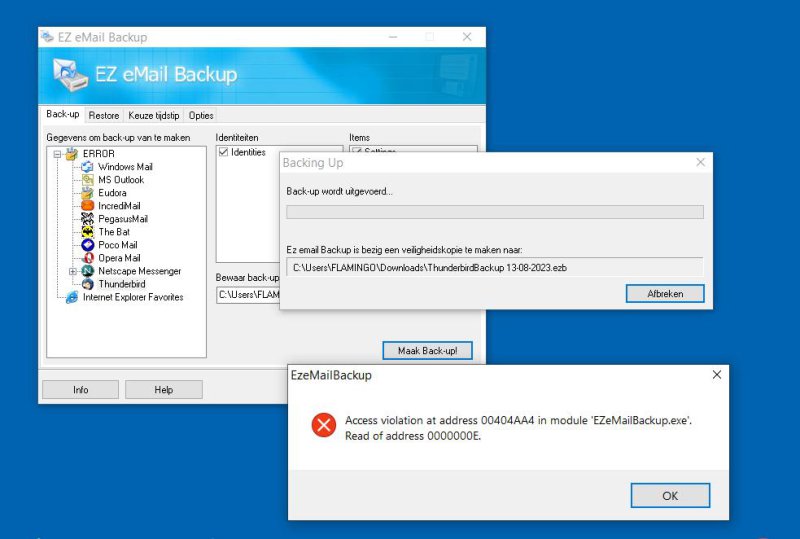This screenshot has width=800, height=539.
Task: Select the Windows Mail icon in tree
Action: tap(88, 167)
